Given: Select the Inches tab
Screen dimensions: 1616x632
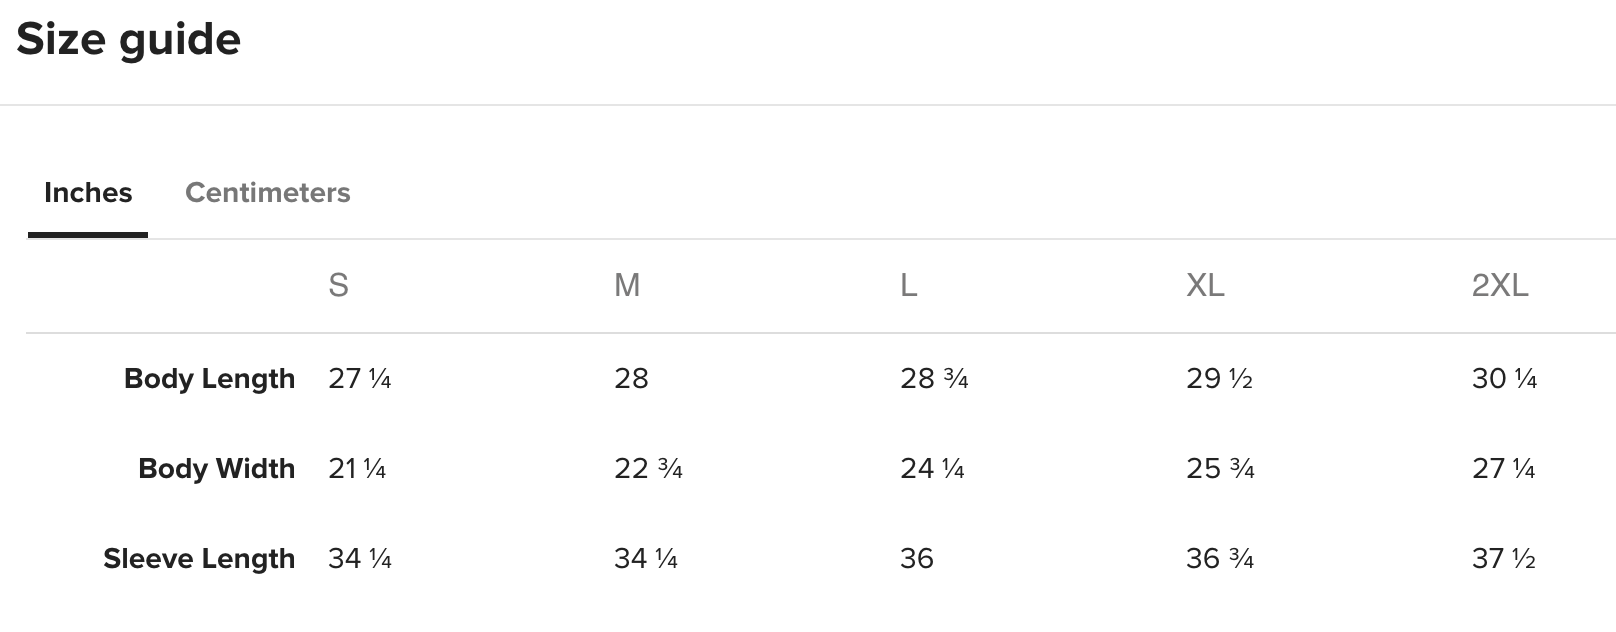Looking at the screenshot, I should tap(88, 192).
